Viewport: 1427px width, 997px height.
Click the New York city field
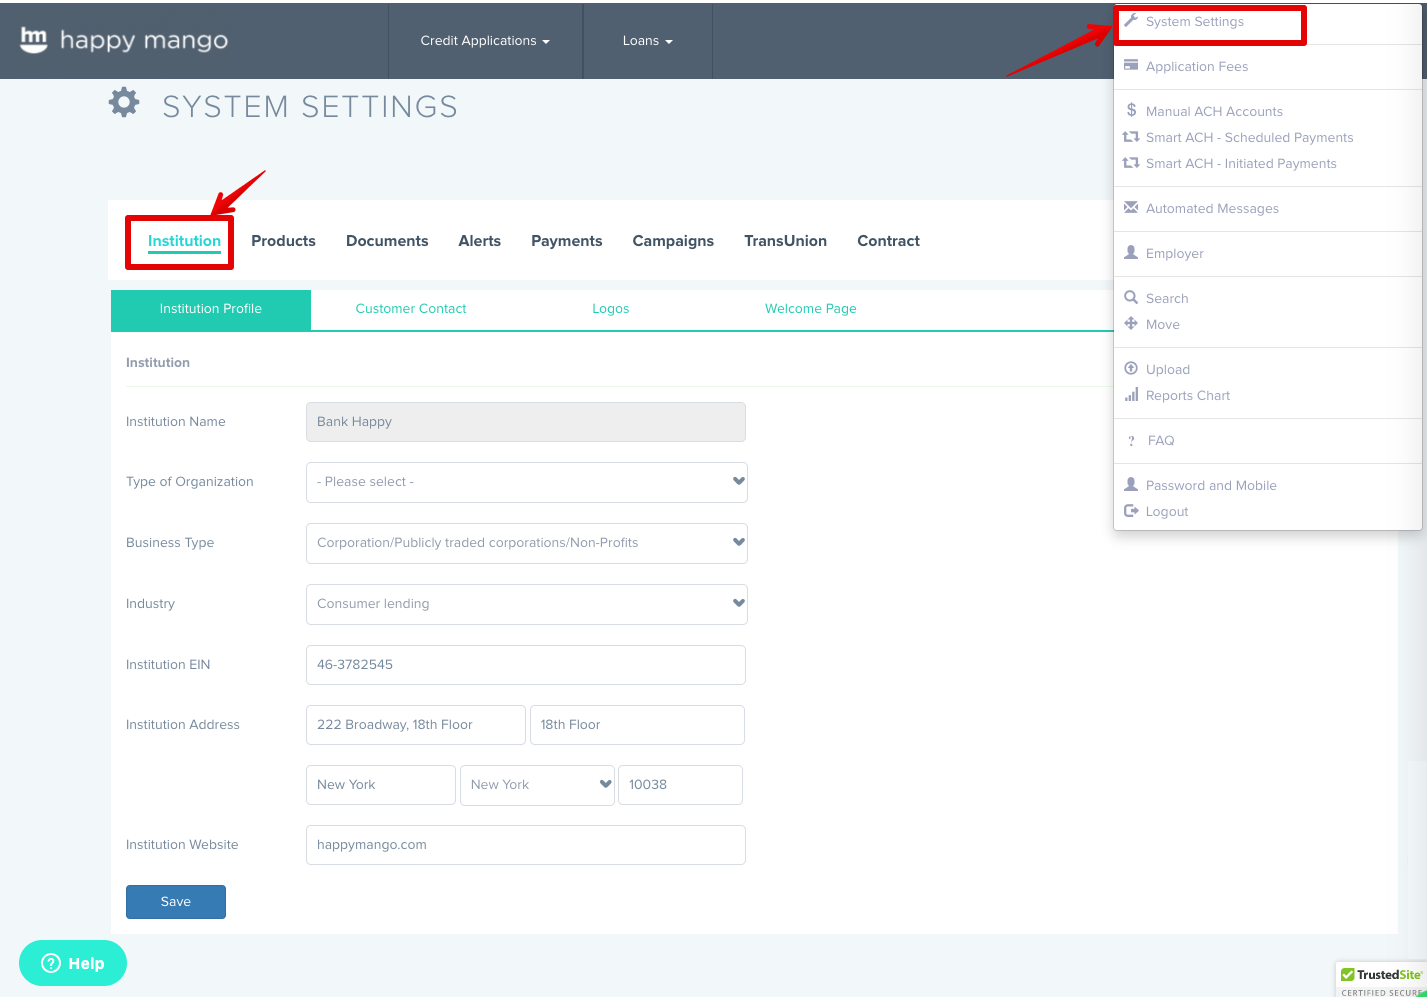pos(381,785)
